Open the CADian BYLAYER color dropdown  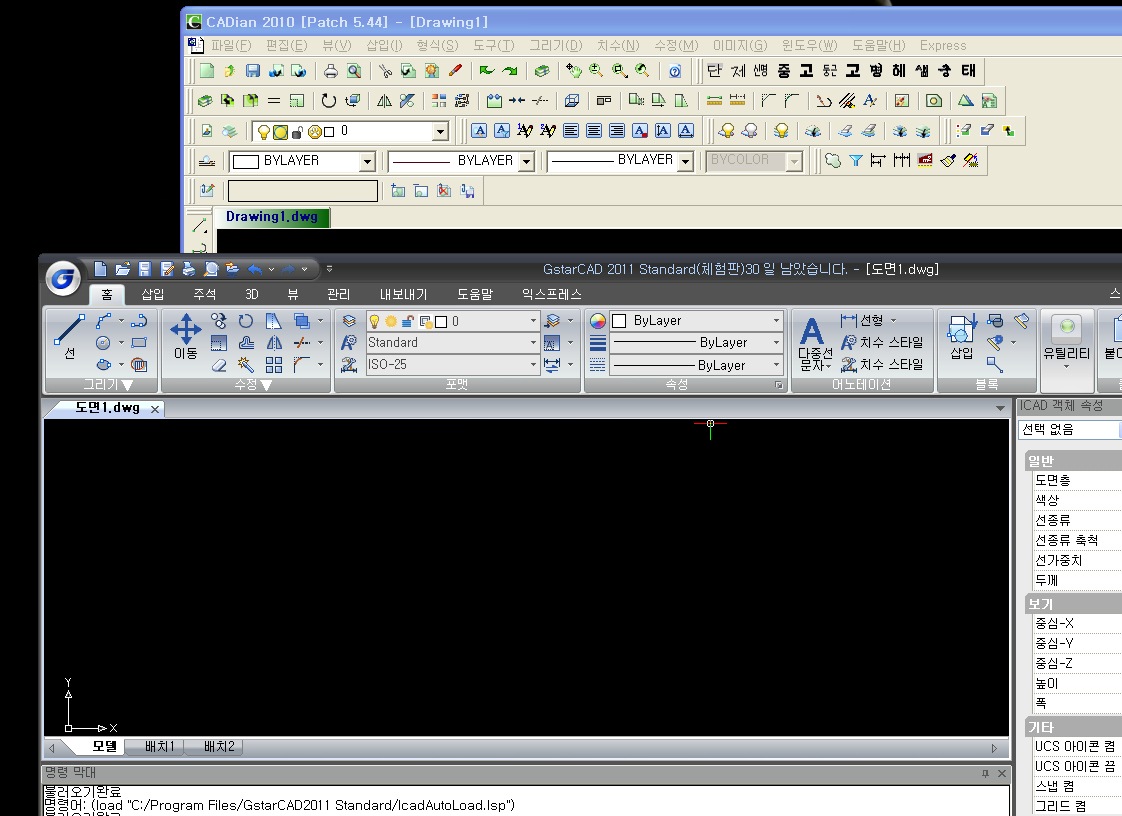click(x=367, y=162)
